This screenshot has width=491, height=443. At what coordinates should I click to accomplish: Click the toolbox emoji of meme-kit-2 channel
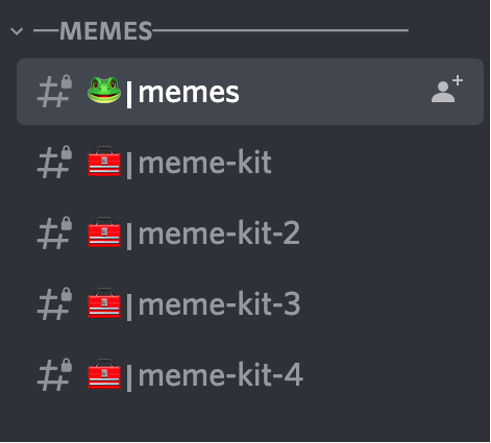pos(104,232)
